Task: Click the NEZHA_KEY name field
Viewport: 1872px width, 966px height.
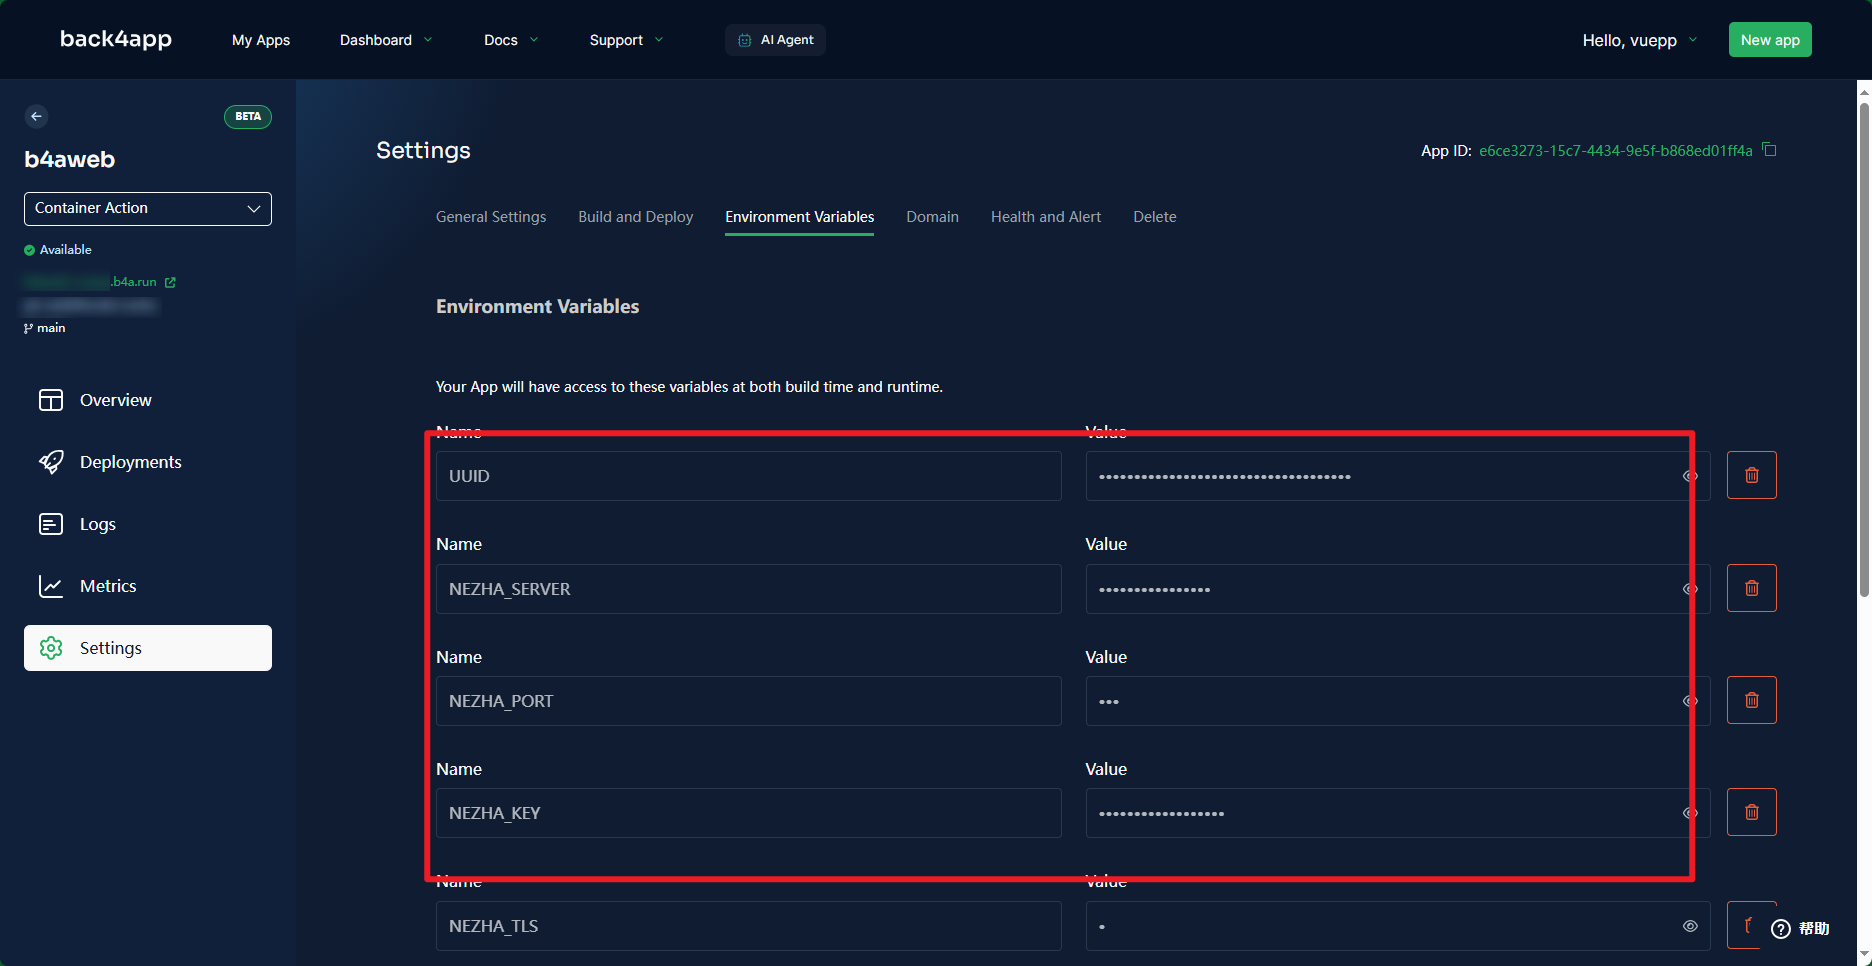Action: tap(749, 813)
